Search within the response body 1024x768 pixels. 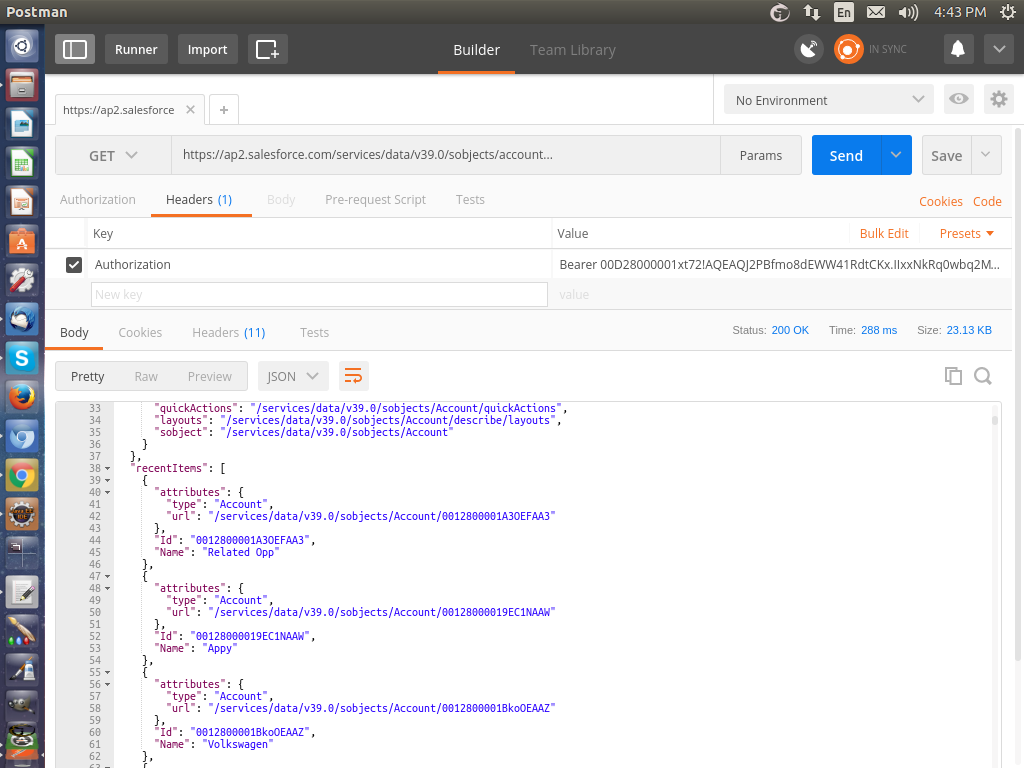coord(983,376)
